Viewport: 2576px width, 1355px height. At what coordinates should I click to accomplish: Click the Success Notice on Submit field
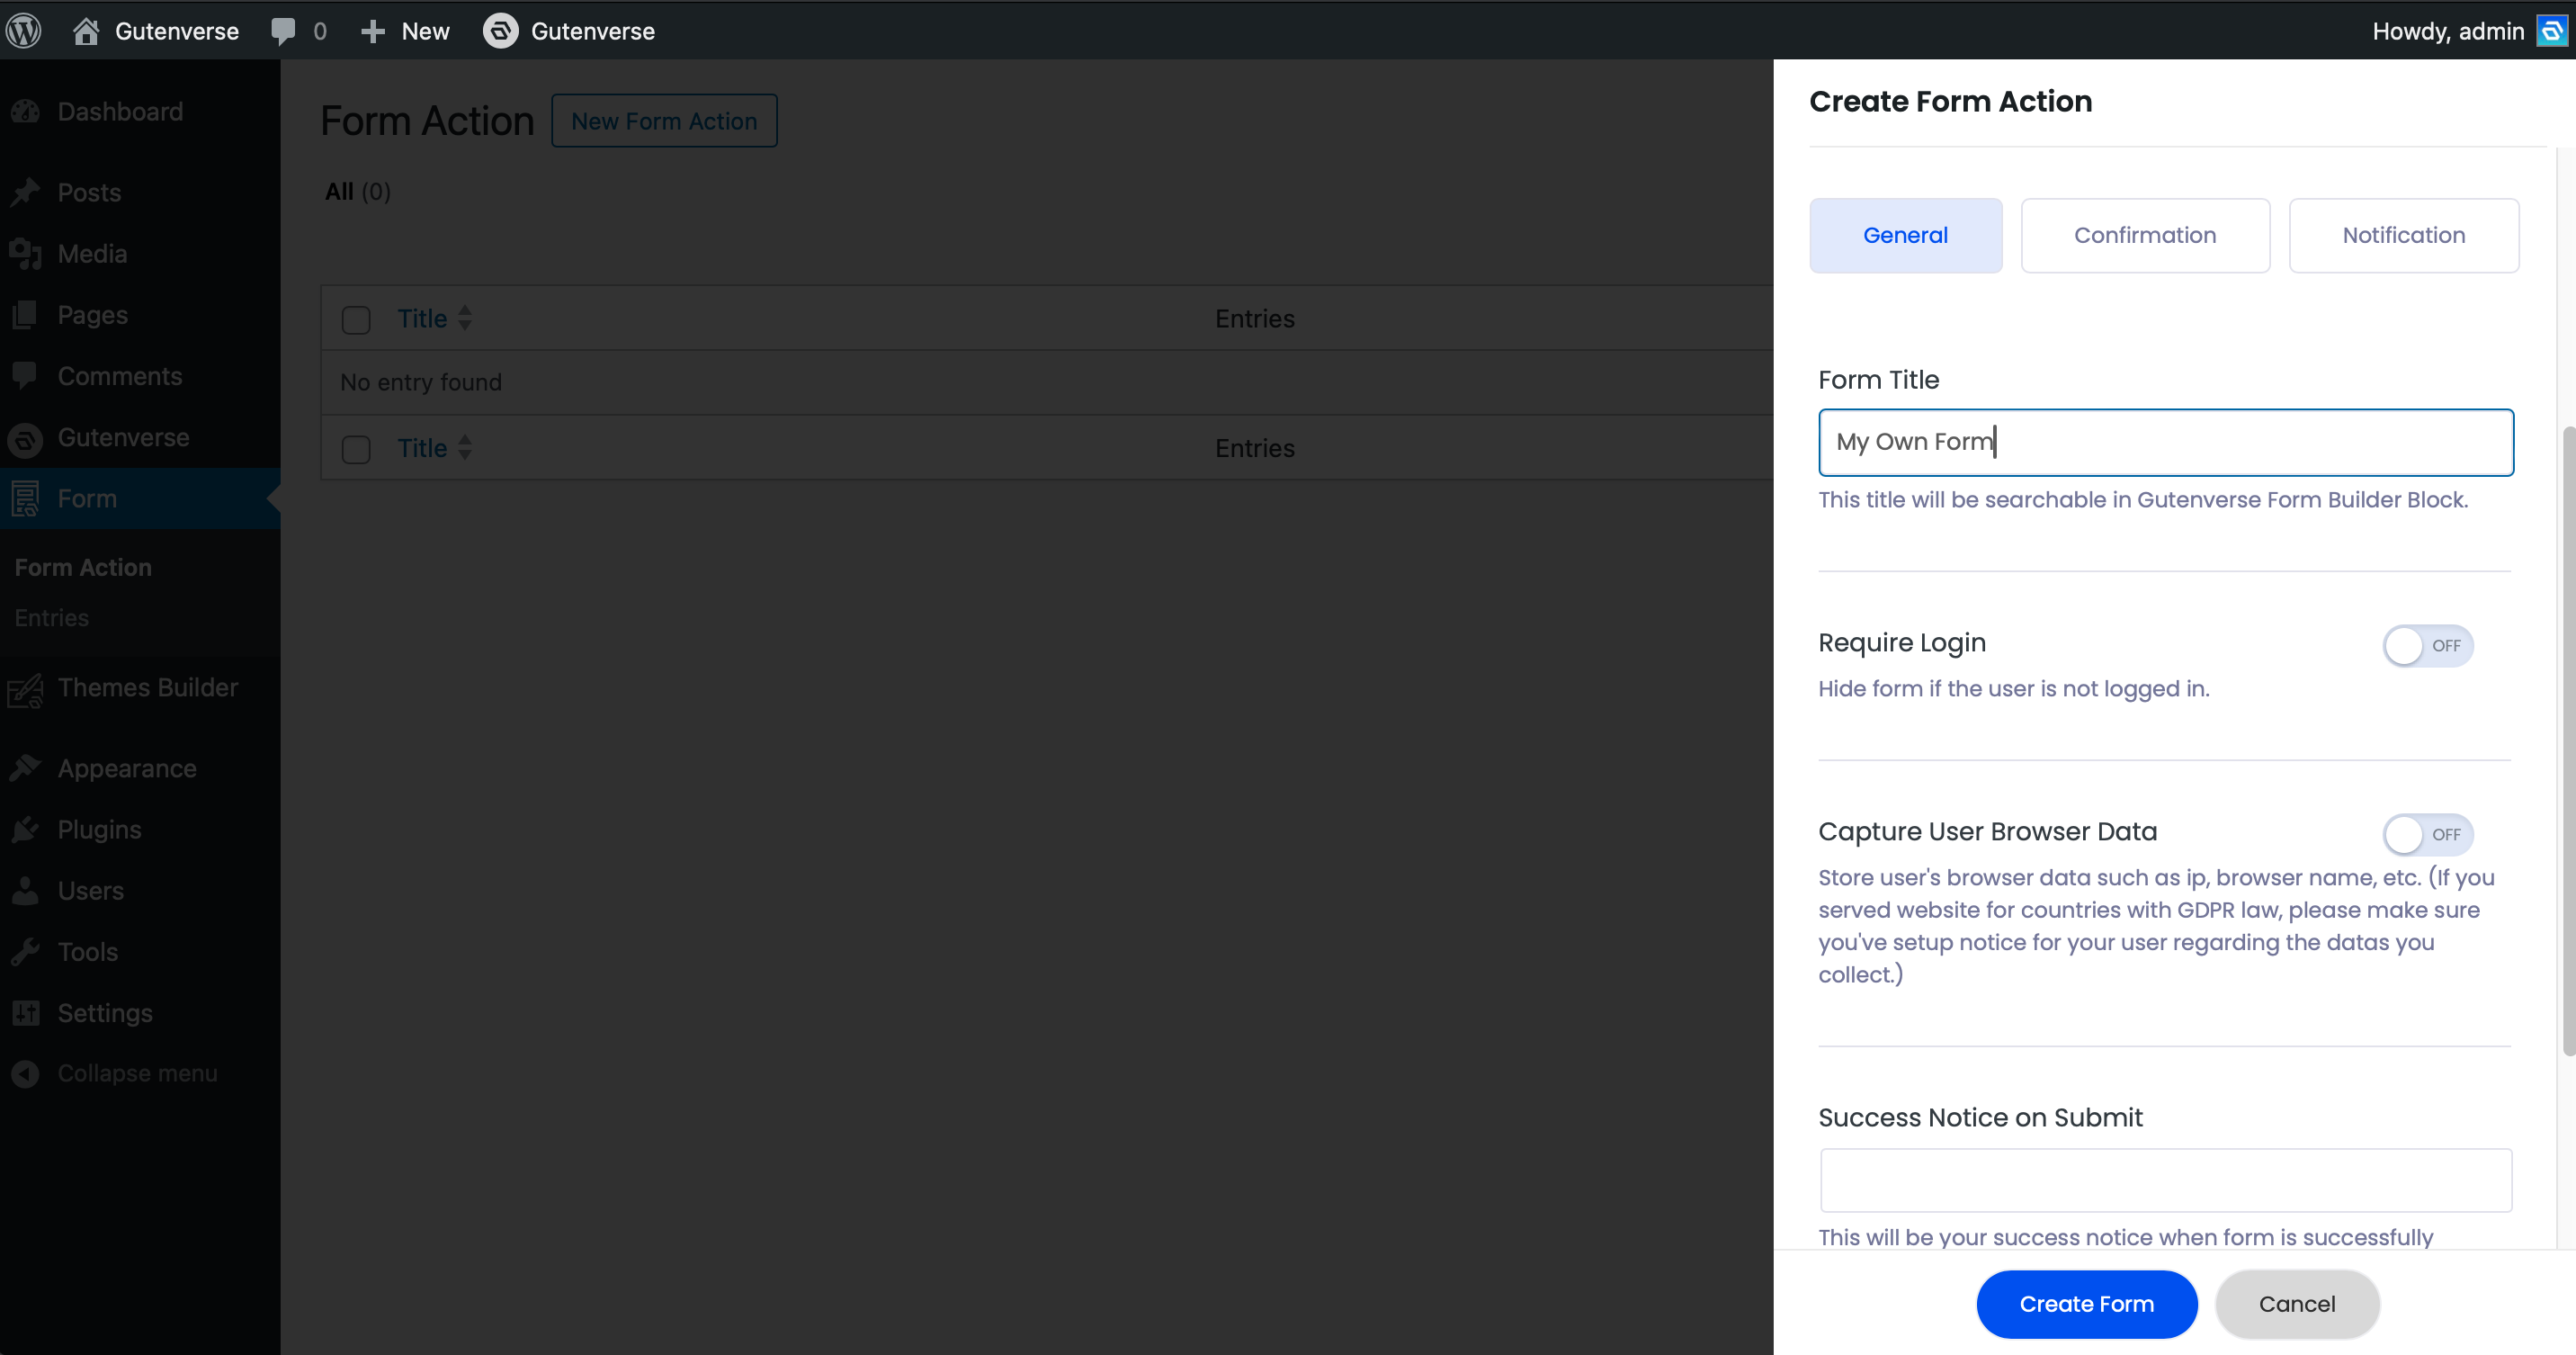(x=2165, y=1180)
